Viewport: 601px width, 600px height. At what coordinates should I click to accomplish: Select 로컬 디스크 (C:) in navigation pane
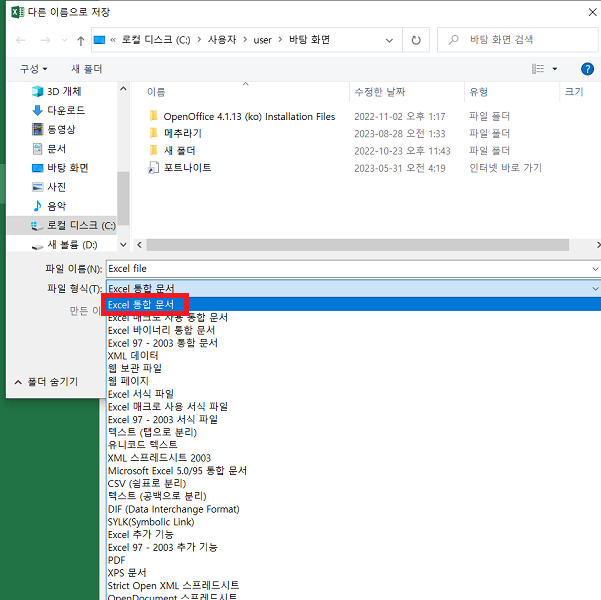(x=62, y=225)
